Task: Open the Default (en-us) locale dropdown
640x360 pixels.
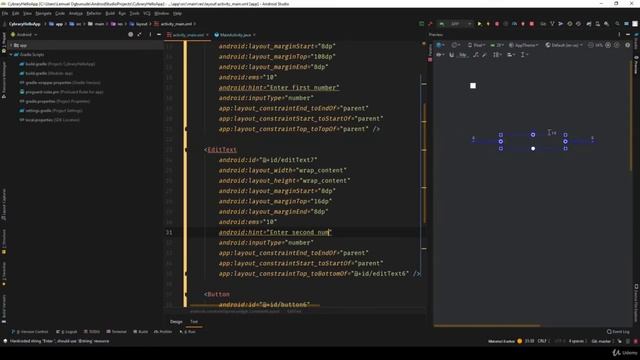Action: click(x=564, y=45)
